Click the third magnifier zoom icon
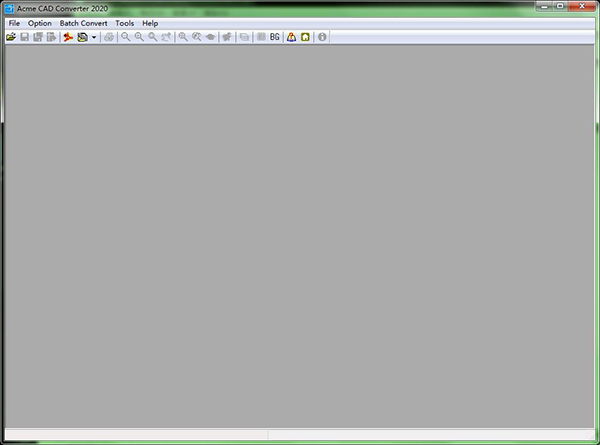Viewport: 600px width, 445px height. [x=152, y=37]
